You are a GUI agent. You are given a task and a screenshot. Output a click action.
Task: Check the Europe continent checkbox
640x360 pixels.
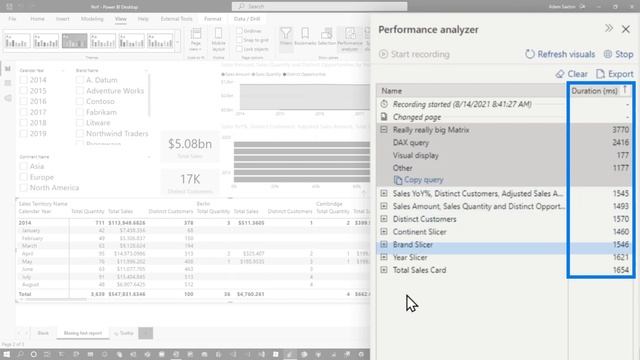[x=24, y=177]
